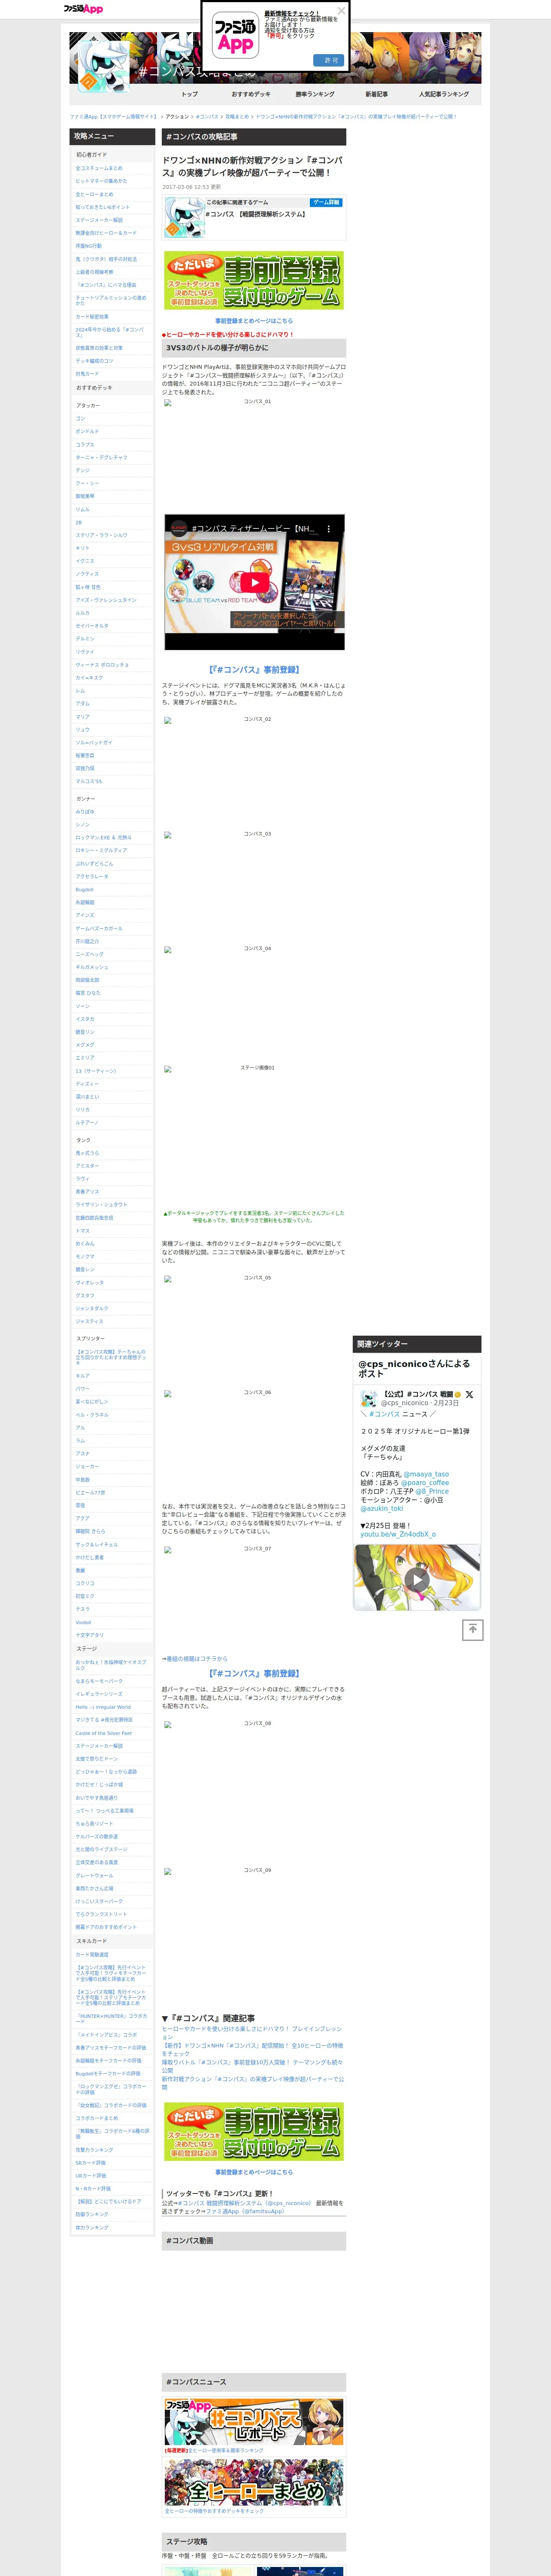
Task: Click the game mascot icon in the related game box
Action: [184, 217]
